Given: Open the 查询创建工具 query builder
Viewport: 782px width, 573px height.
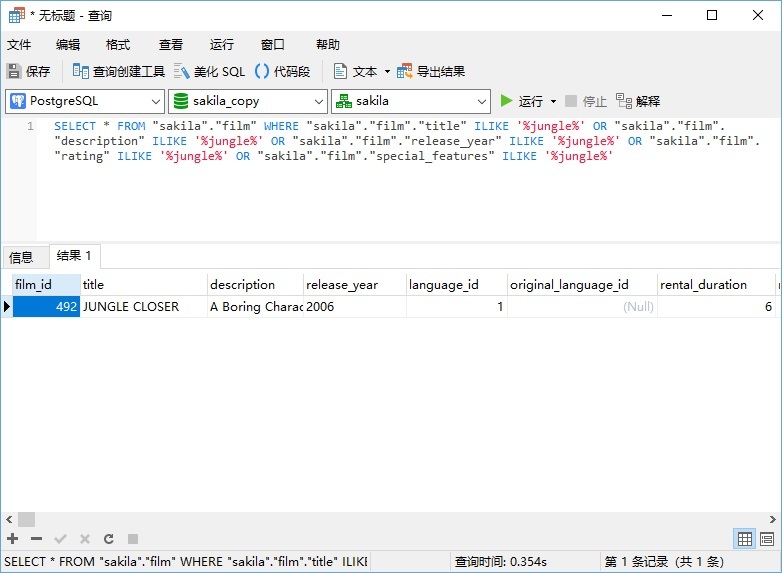Looking at the screenshot, I should point(118,71).
